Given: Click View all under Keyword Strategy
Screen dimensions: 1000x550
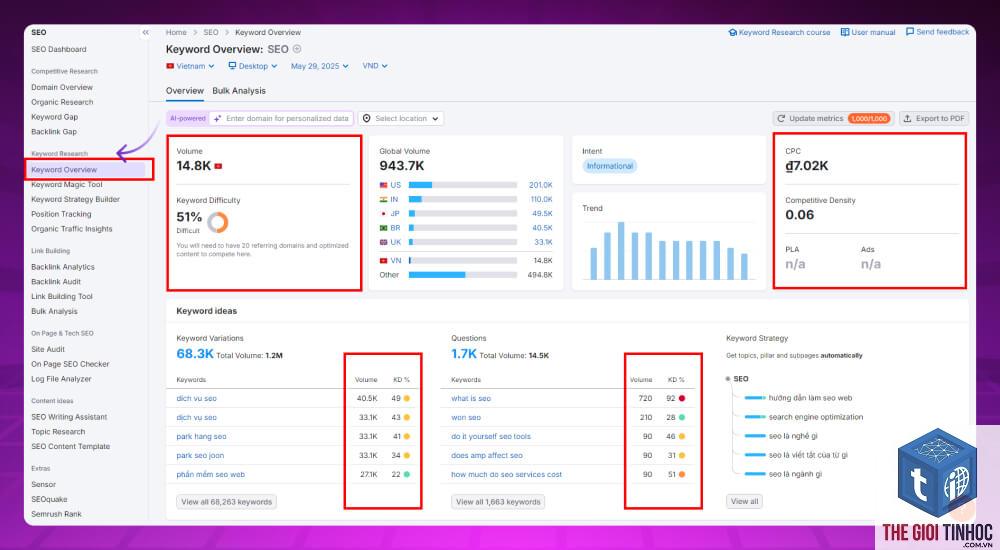Looking at the screenshot, I should (744, 501).
